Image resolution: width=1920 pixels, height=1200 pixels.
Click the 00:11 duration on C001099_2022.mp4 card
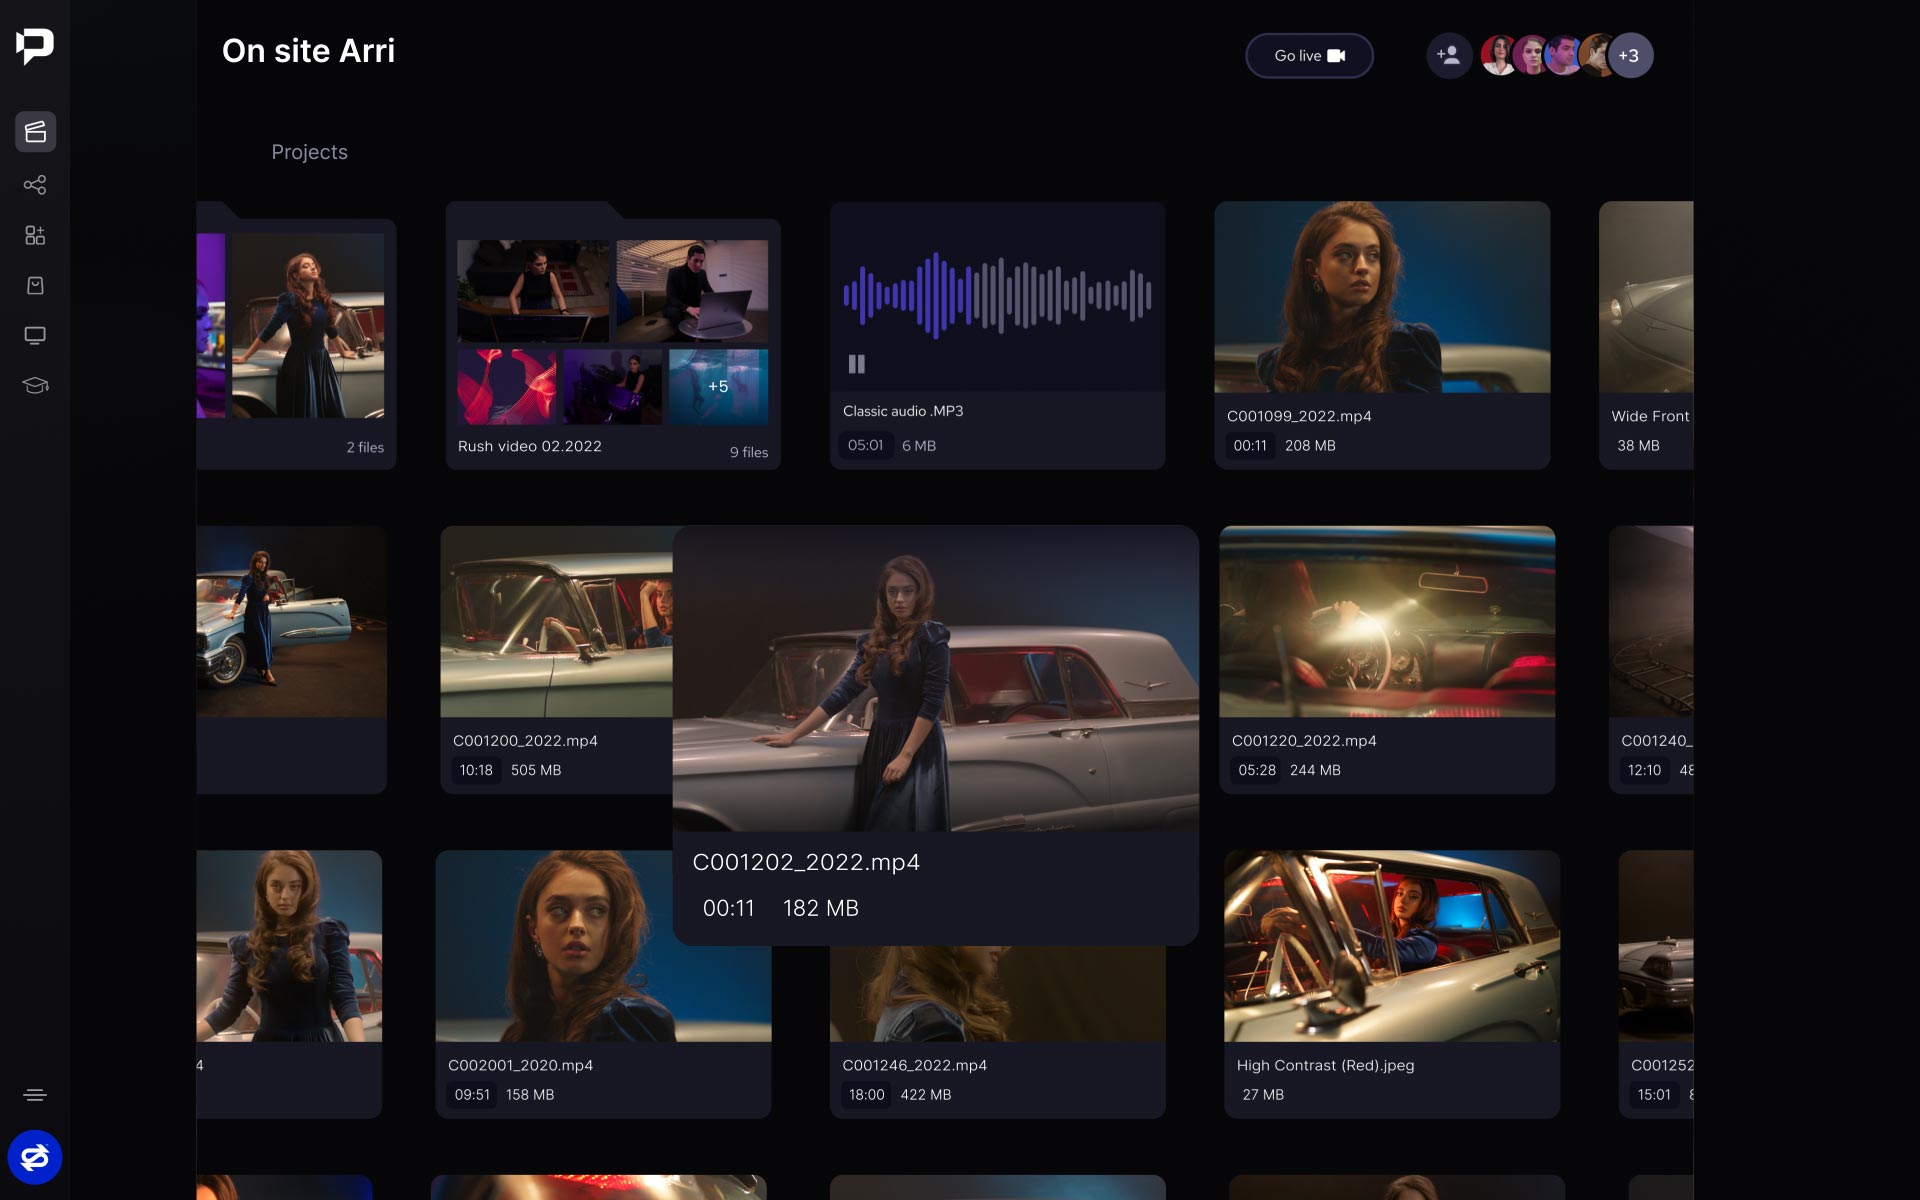point(1250,445)
